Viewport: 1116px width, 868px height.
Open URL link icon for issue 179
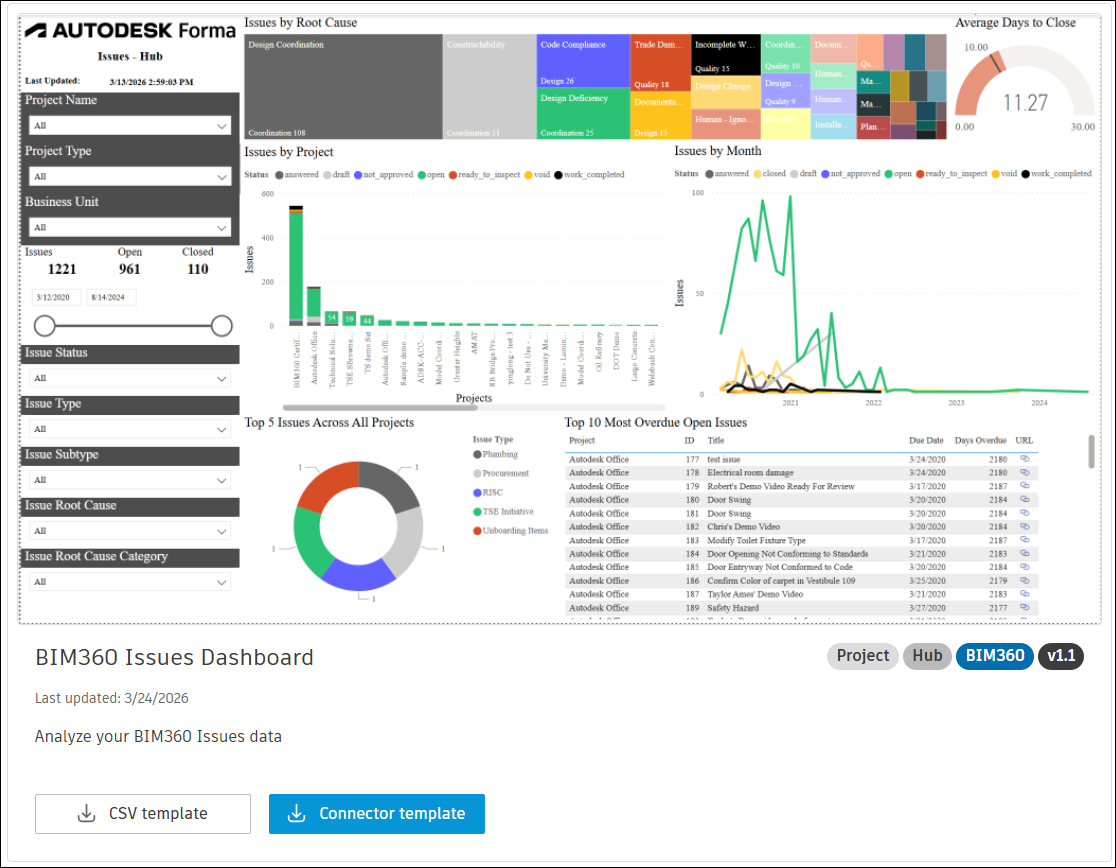[x=1024, y=486]
